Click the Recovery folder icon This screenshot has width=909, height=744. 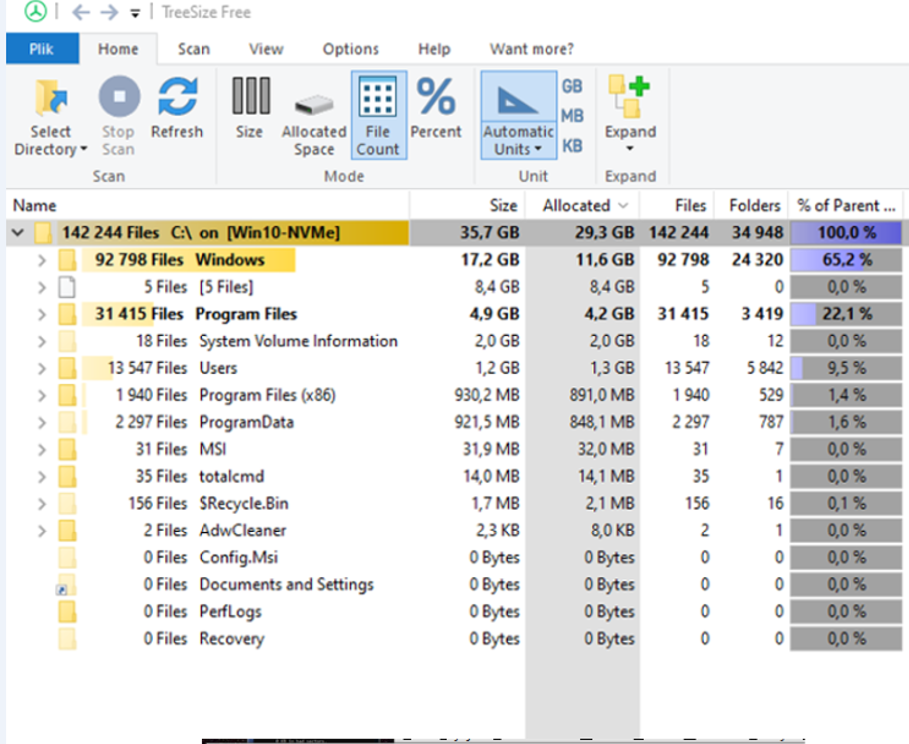tap(67, 638)
